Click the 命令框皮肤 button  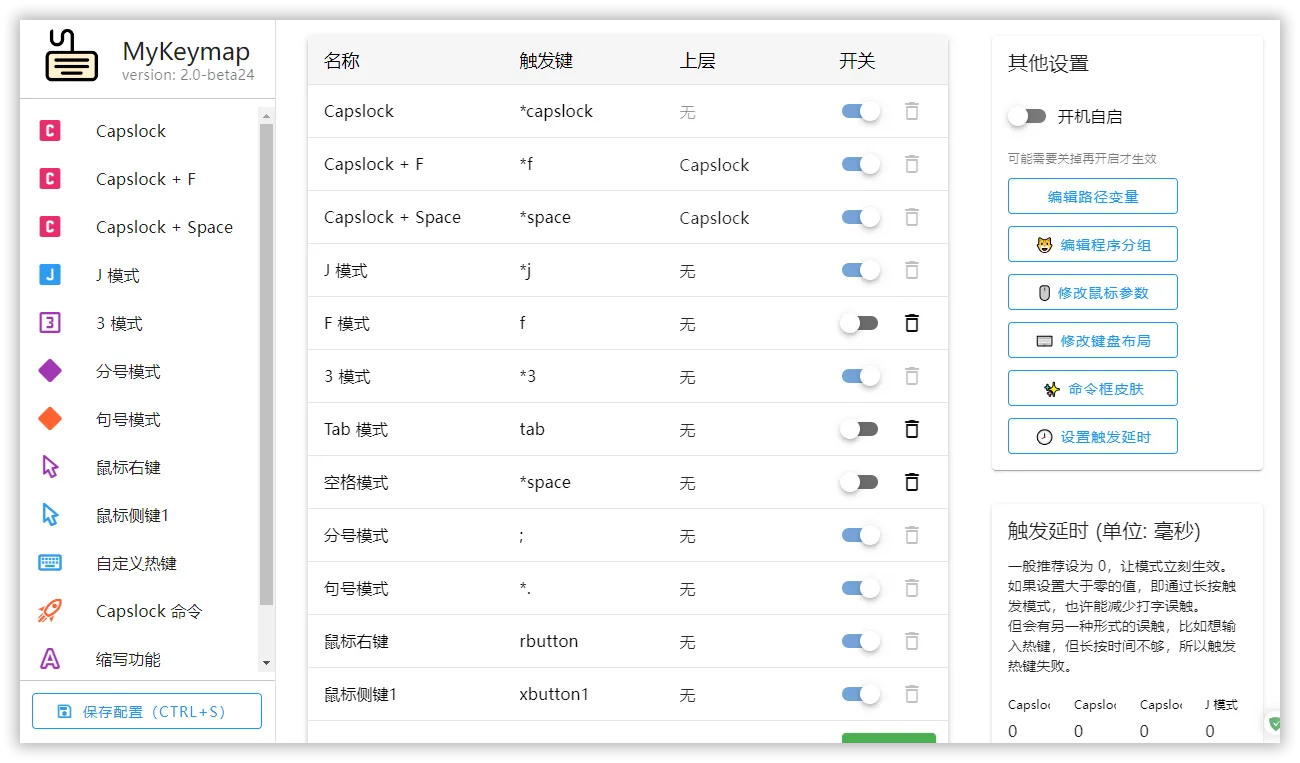click(x=1093, y=388)
